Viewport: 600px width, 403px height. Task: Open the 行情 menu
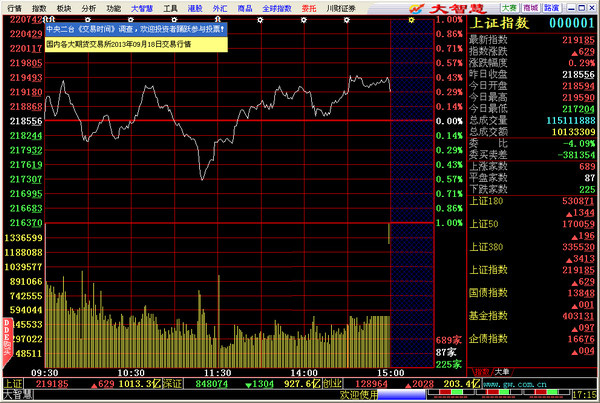click(x=15, y=8)
